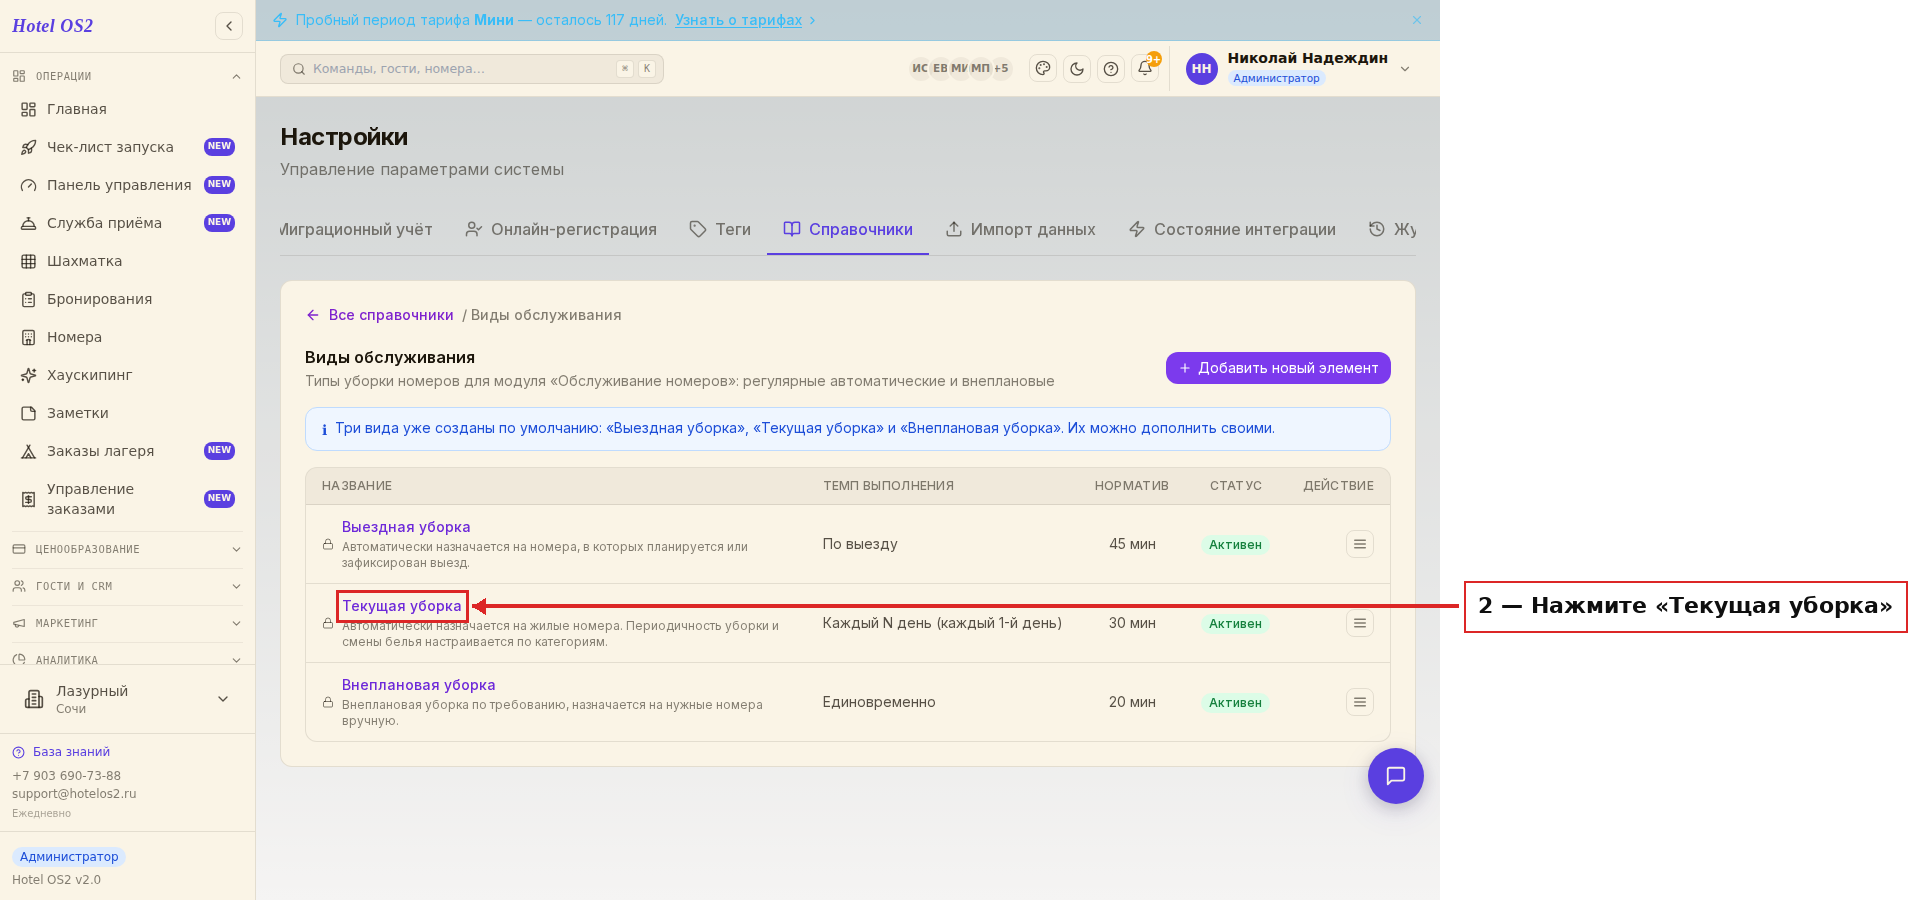
Task: Click Активен status of Выездная уборка
Action: pyautogui.click(x=1235, y=545)
